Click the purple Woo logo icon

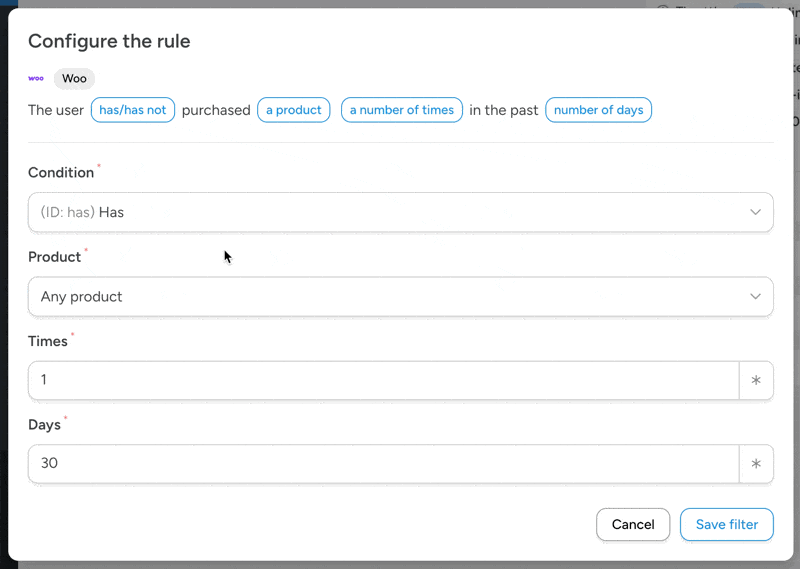[36, 78]
